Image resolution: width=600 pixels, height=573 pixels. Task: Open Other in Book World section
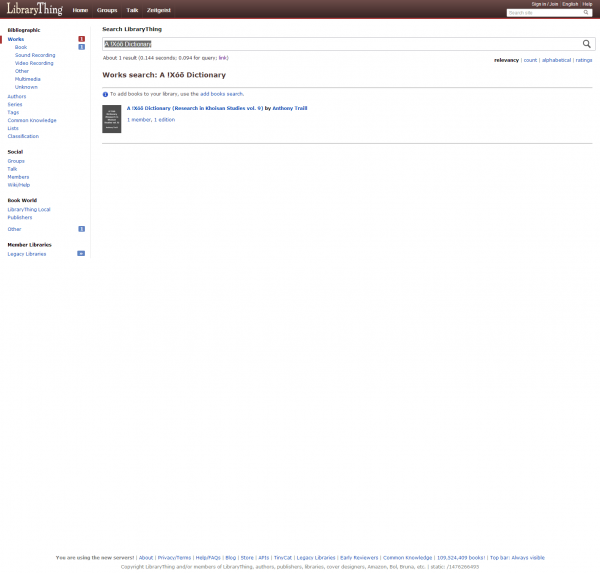(15, 229)
